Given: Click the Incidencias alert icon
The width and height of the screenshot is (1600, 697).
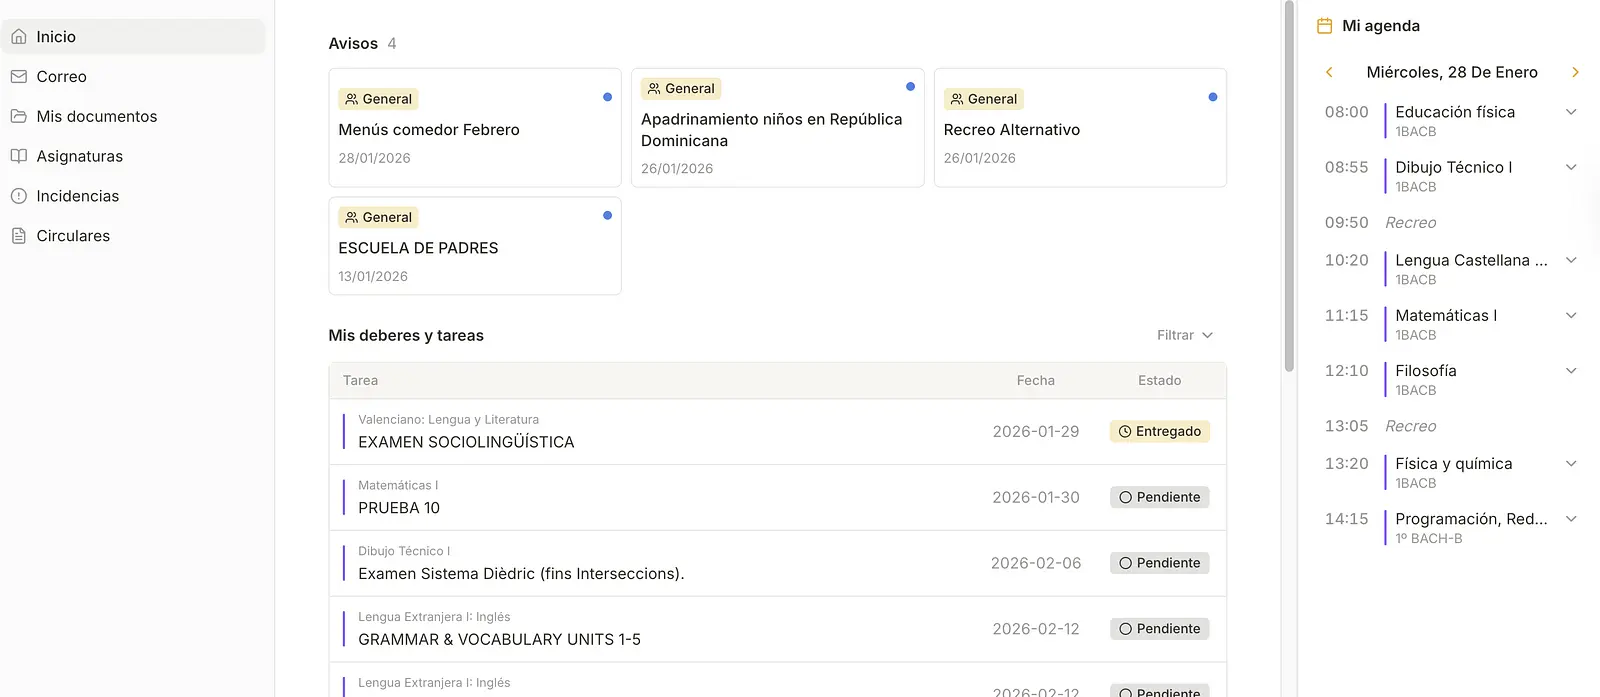Looking at the screenshot, I should 19,196.
